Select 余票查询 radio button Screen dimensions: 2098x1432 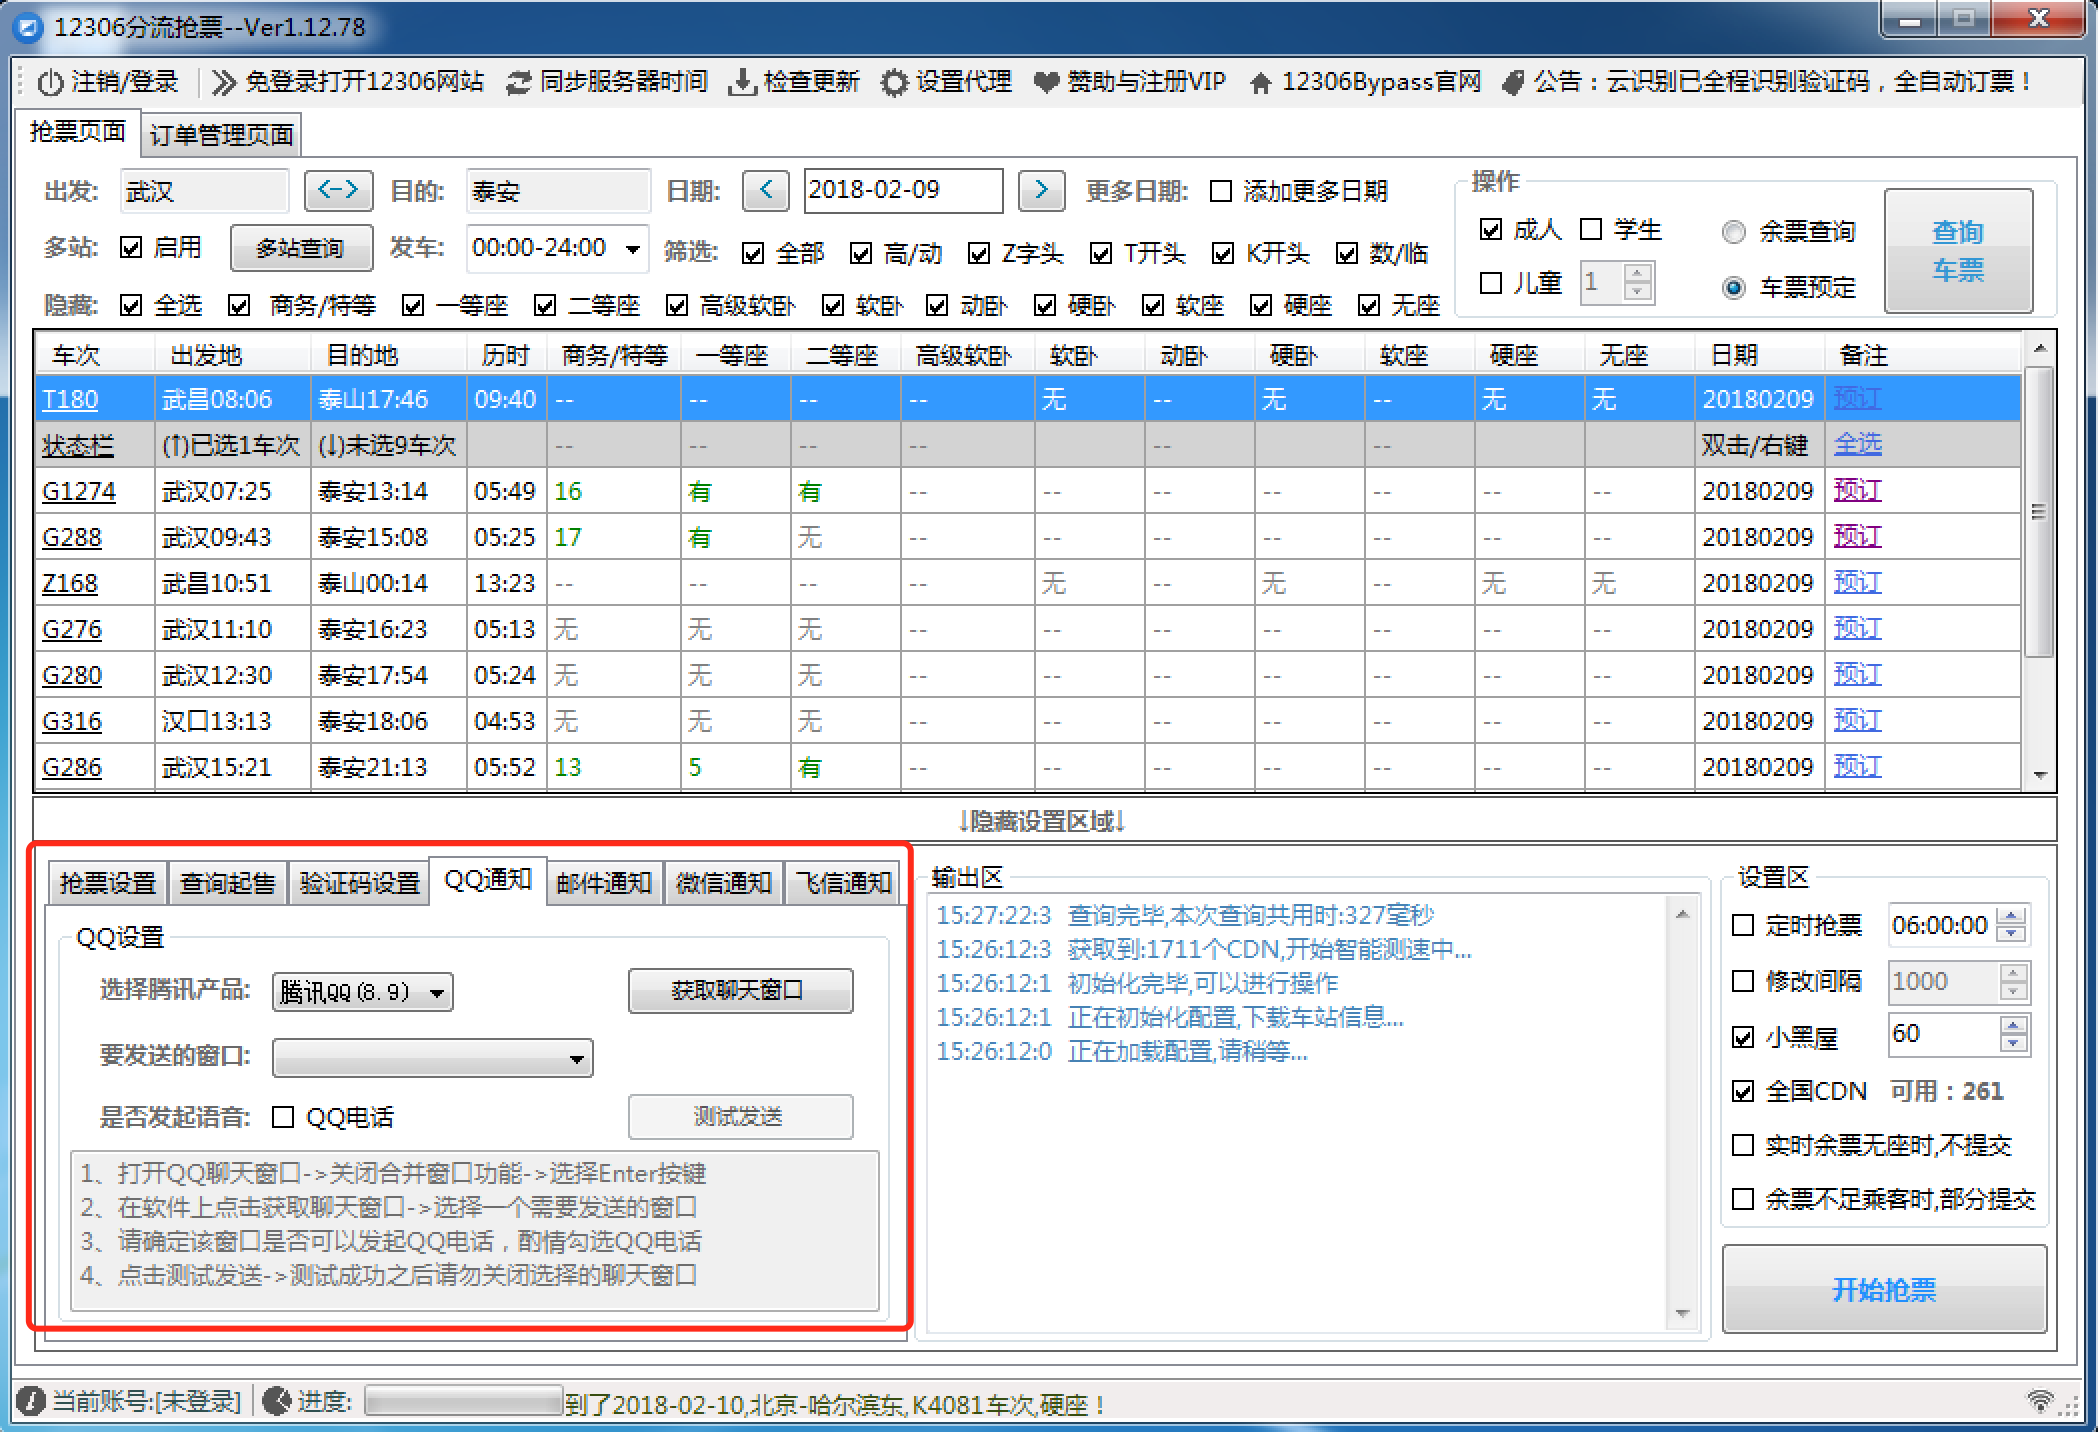coord(1734,232)
